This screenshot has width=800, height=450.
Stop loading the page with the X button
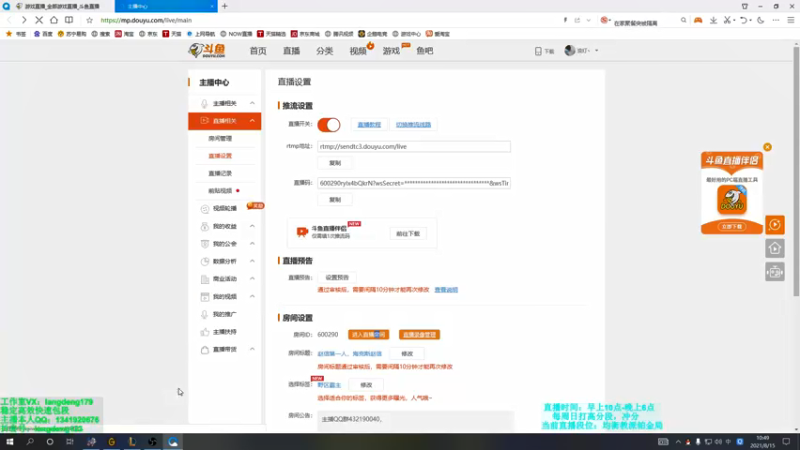pyautogui.click(x=39, y=20)
